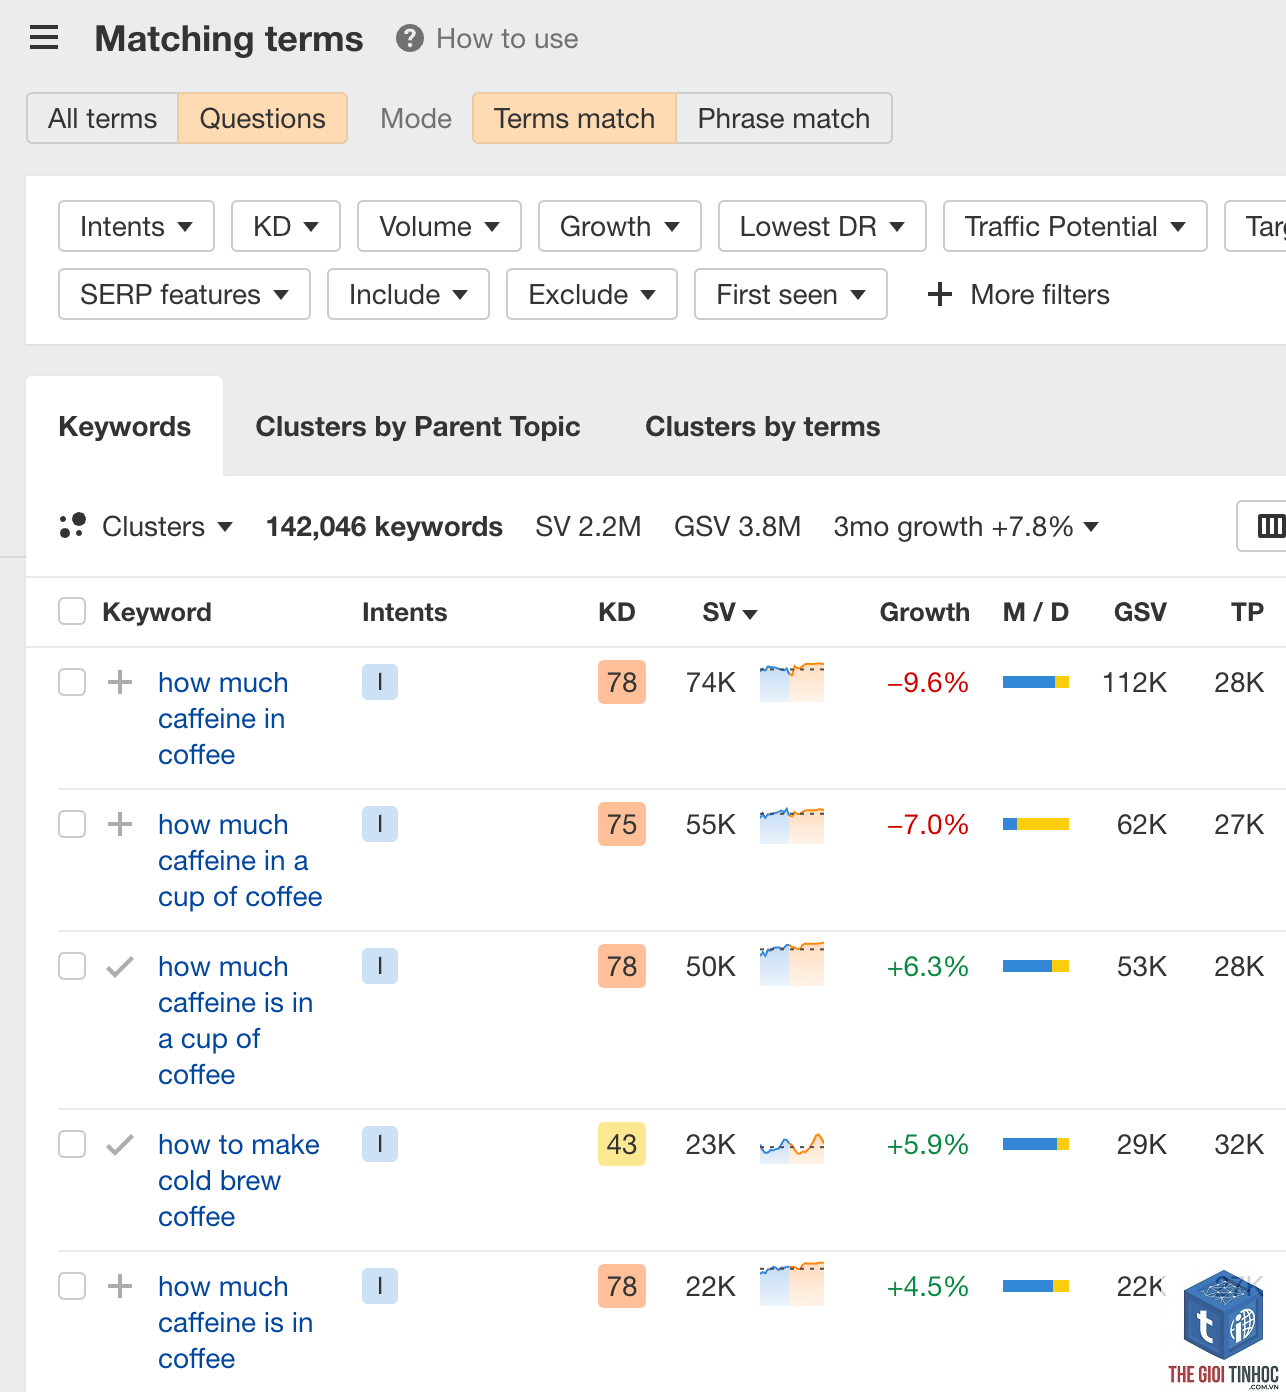Toggle the select-all Keyword checkbox
The width and height of the screenshot is (1286, 1392).
tap(72, 611)
